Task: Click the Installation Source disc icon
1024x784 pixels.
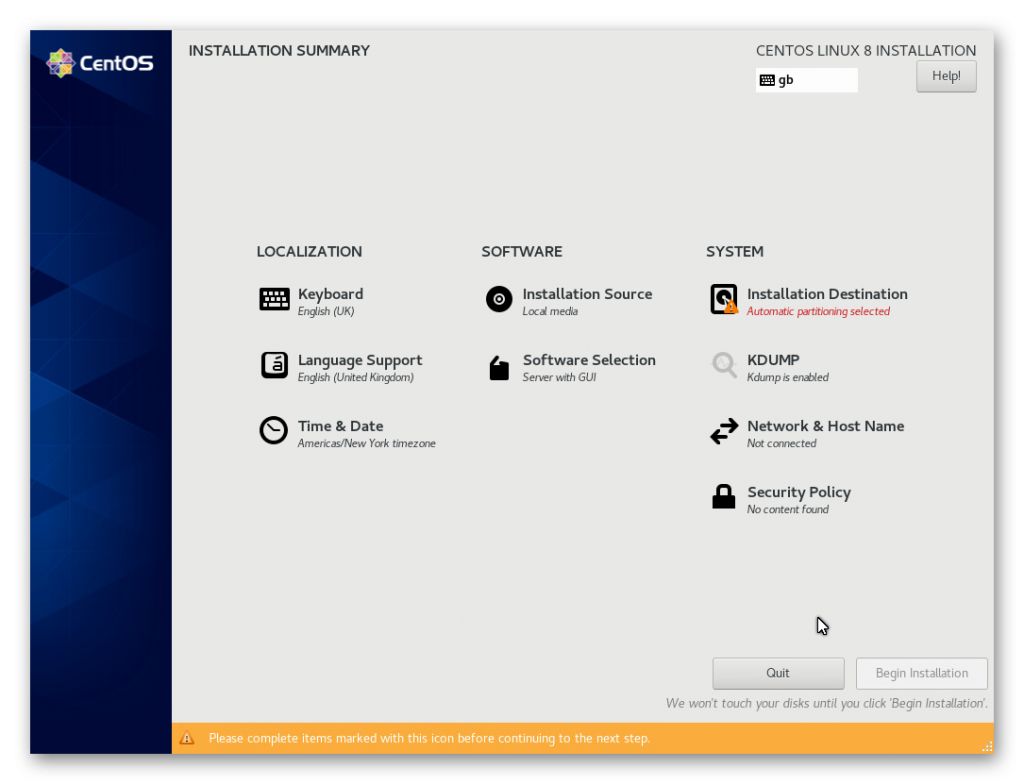Action: (499, 300)
